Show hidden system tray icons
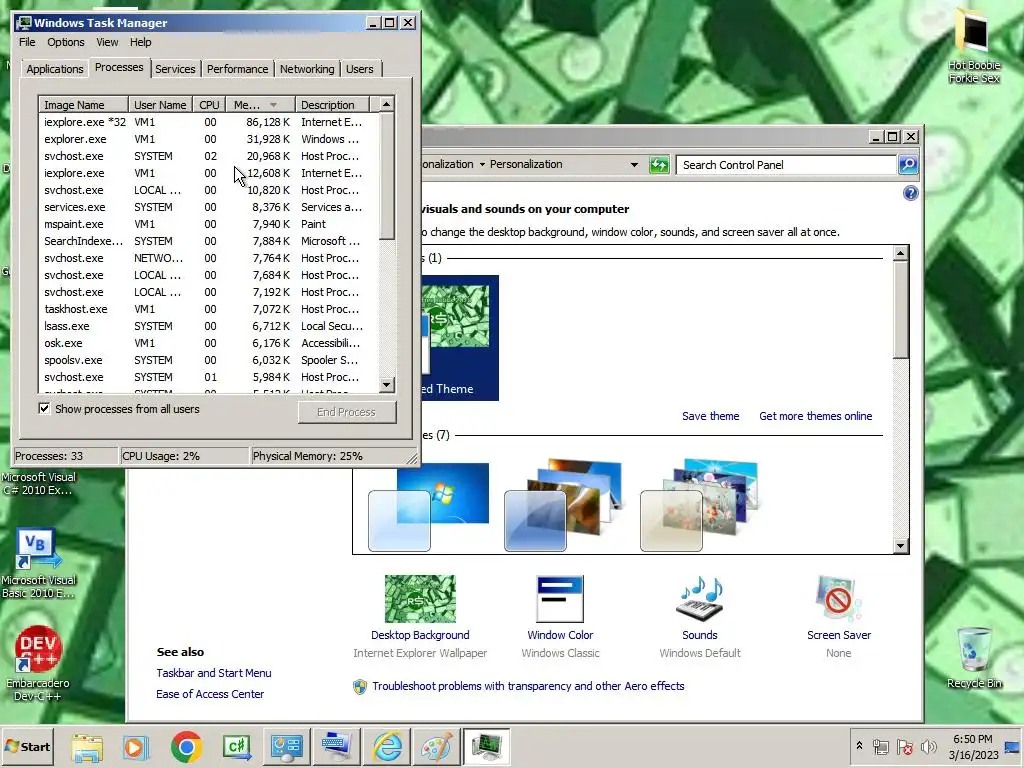The height and width of the screenshot is (768, 1024). pos(859,746)
